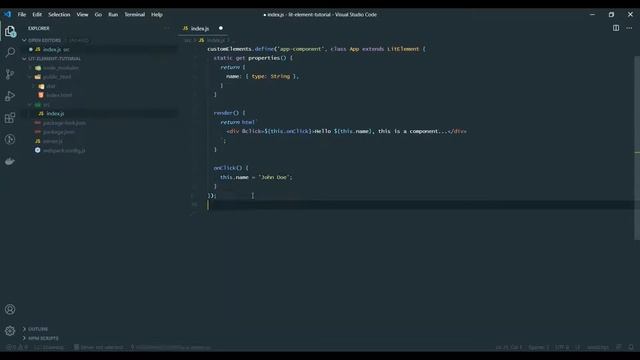Open the Explorer view in activity bar

point(10,31)
